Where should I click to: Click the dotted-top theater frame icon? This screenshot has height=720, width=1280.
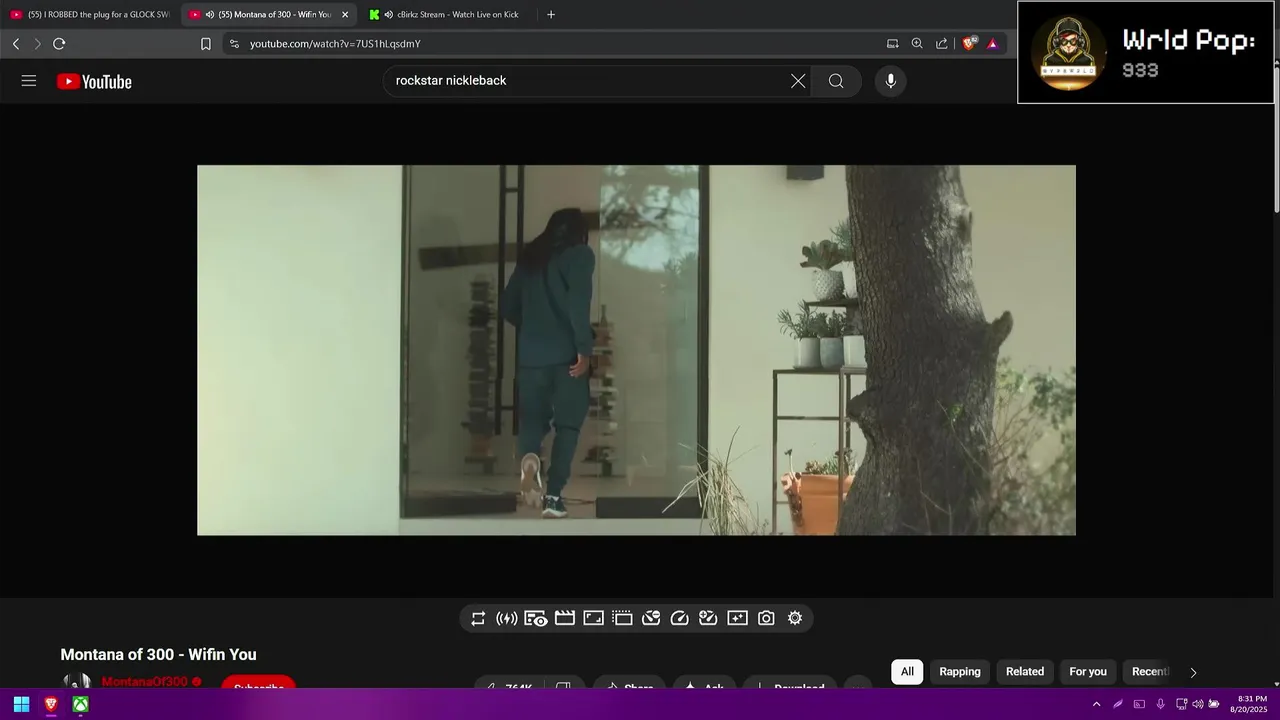coord(622,618)
